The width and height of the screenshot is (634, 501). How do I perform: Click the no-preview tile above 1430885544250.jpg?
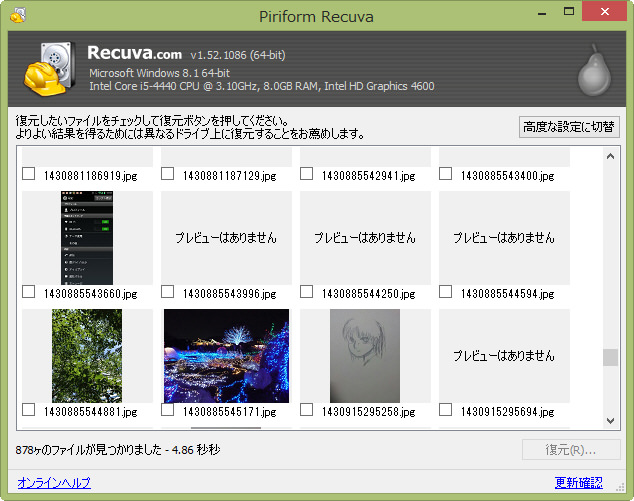pyautogui.click(x=366, y=238)
